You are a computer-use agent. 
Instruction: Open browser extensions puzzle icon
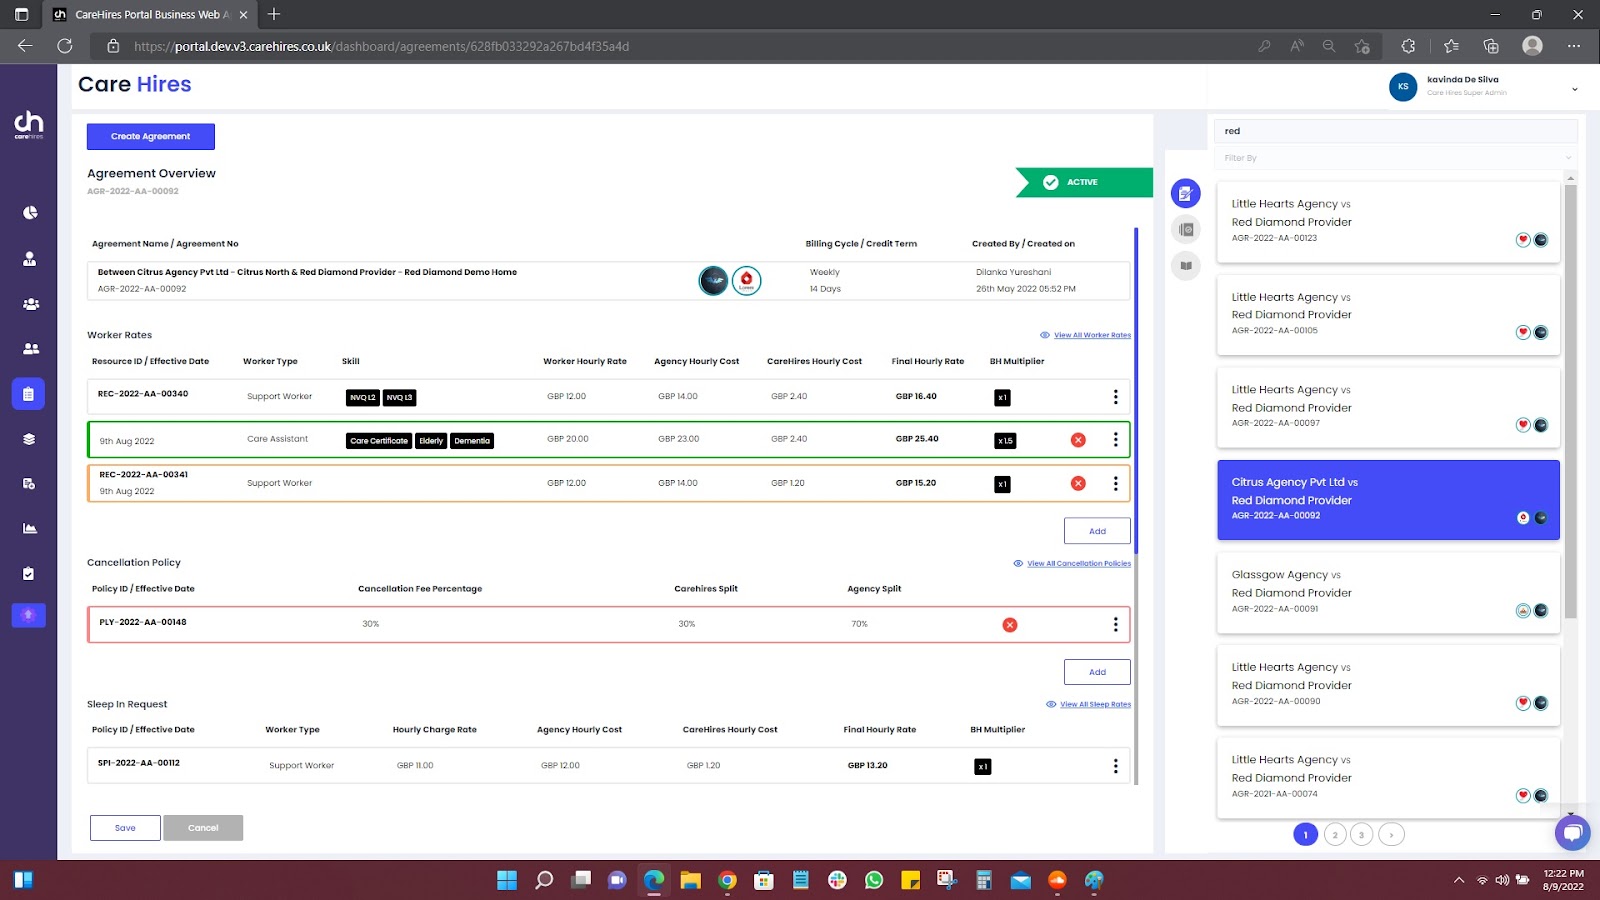point(1408,46)
